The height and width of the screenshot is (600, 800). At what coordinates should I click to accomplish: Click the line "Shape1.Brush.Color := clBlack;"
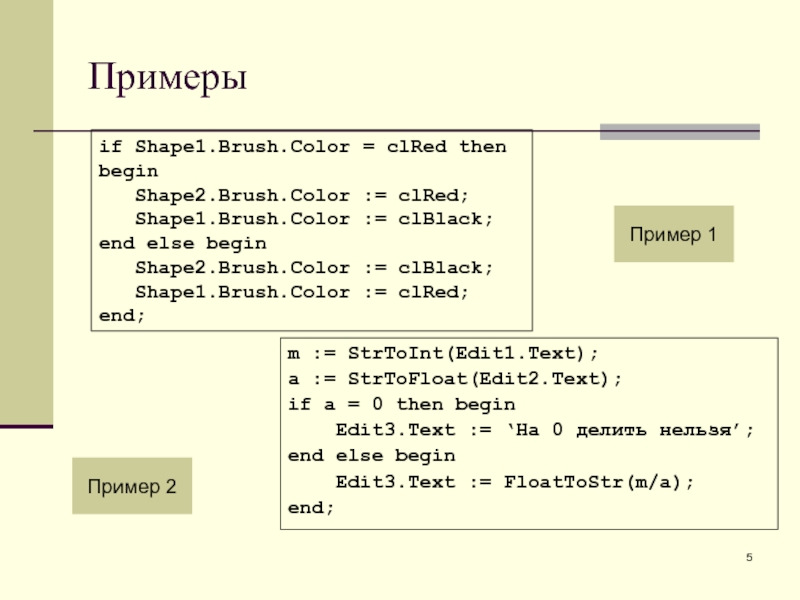314,219
